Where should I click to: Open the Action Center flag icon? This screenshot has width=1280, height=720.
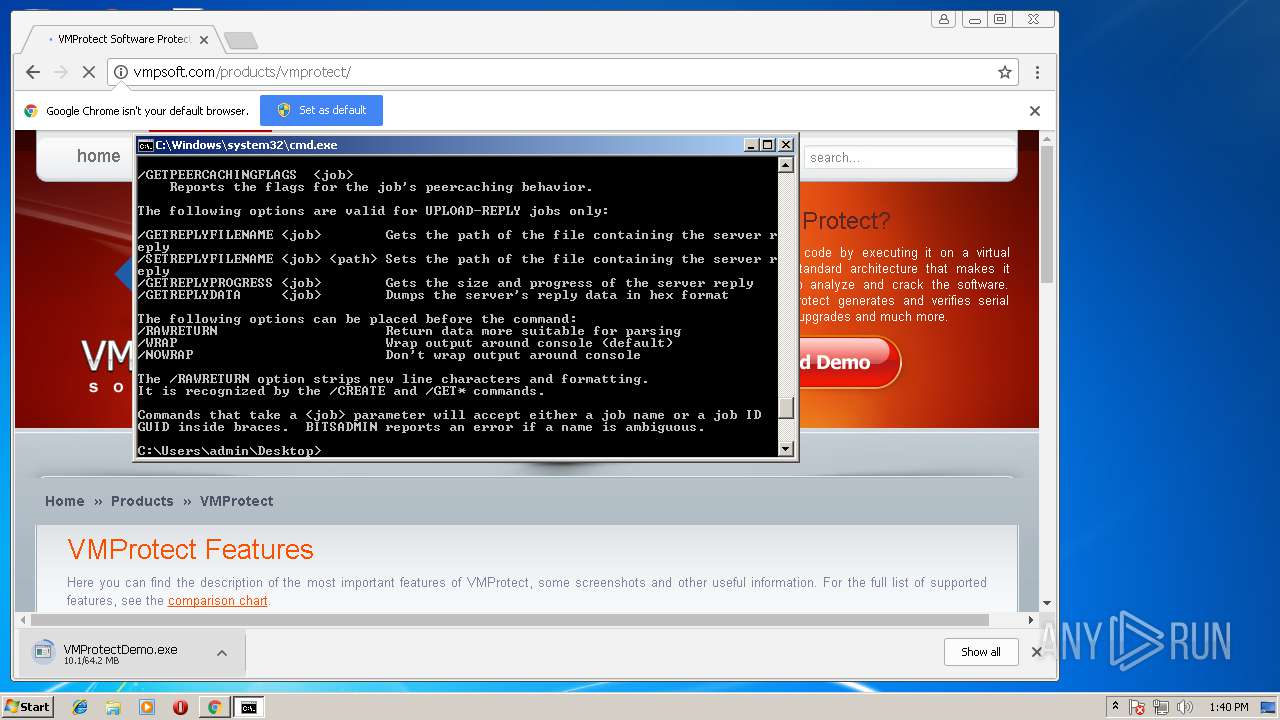click(1137, 707)
